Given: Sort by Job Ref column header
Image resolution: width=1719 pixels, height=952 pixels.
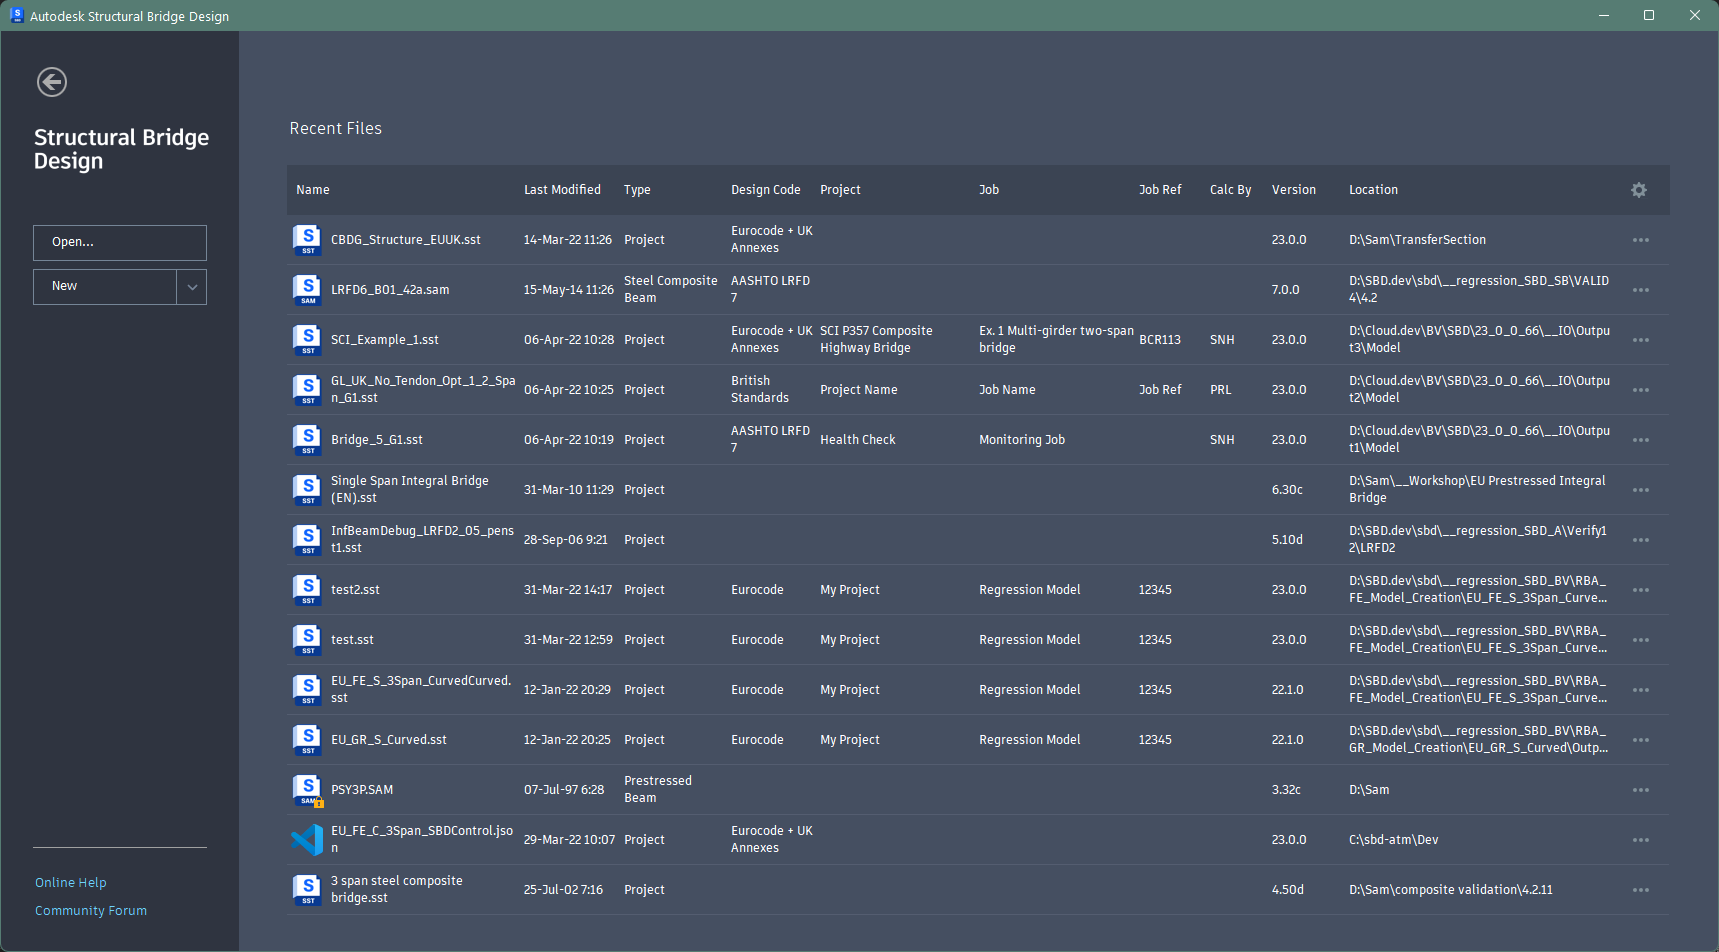Looking at the screenshot, I should pyautogui.click(x=1160, y=190).
